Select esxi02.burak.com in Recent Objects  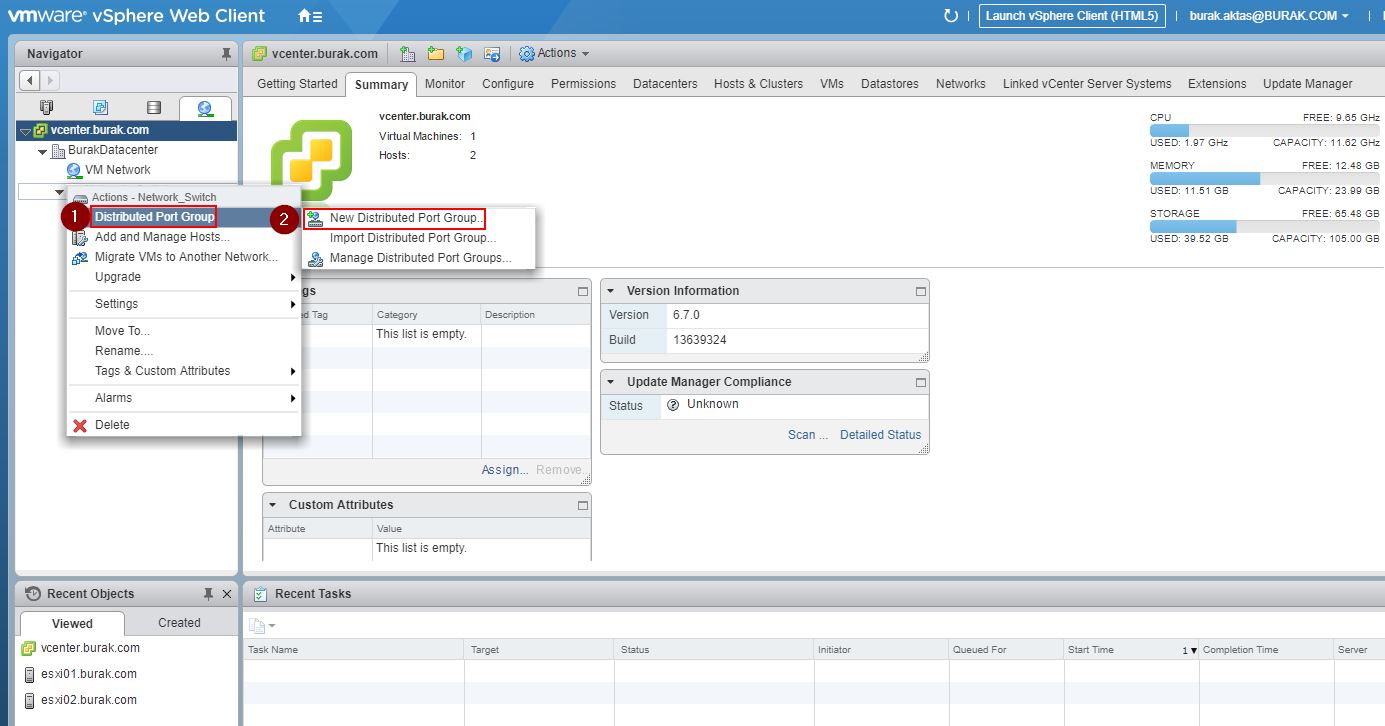coord(89,700)
